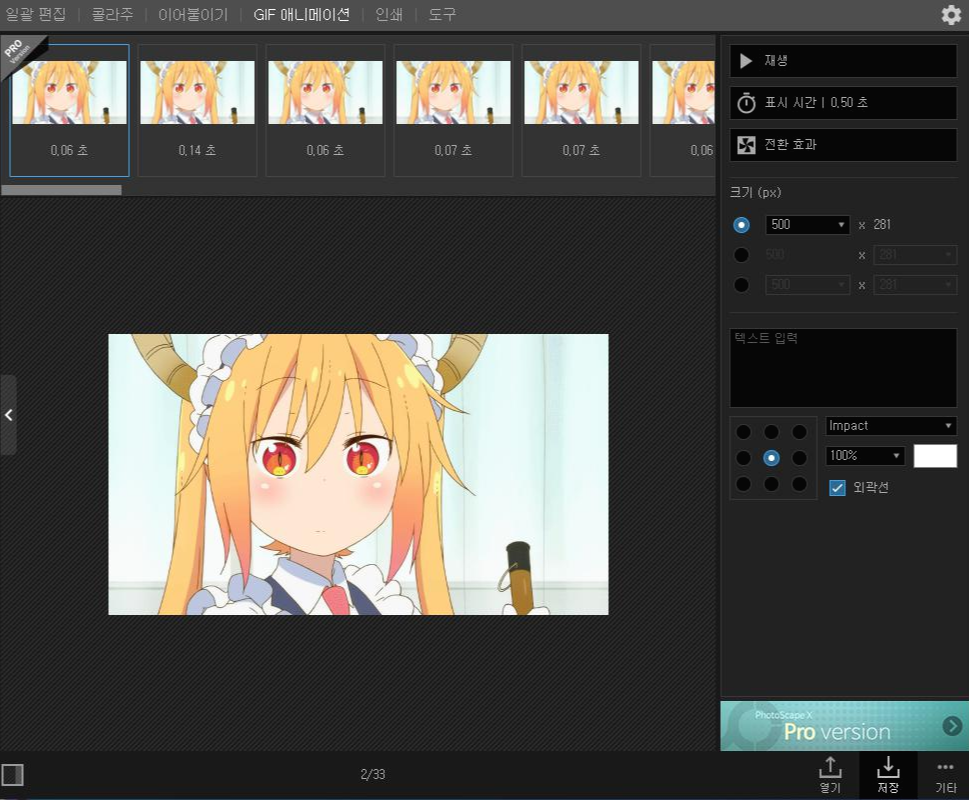969x800 pixels.
Task: Set text position to bottom-right
Action: (x=799, y=484)
